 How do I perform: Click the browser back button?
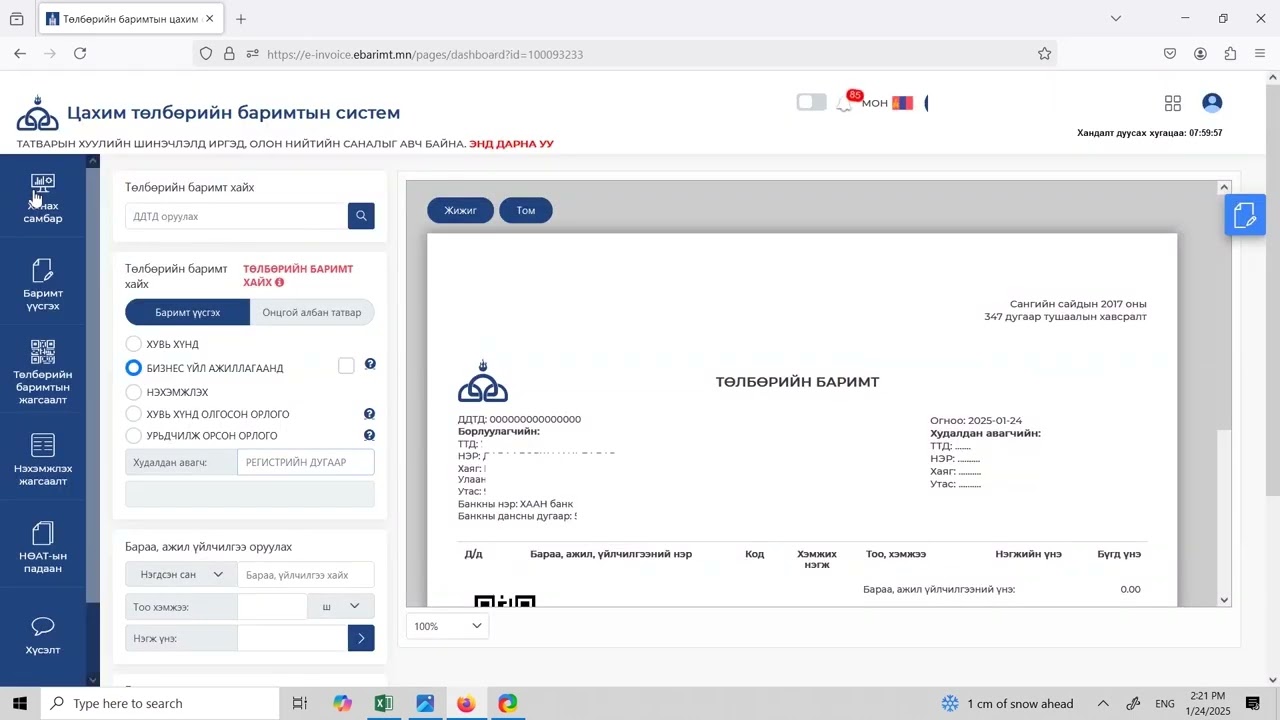(x=20, y=54)
